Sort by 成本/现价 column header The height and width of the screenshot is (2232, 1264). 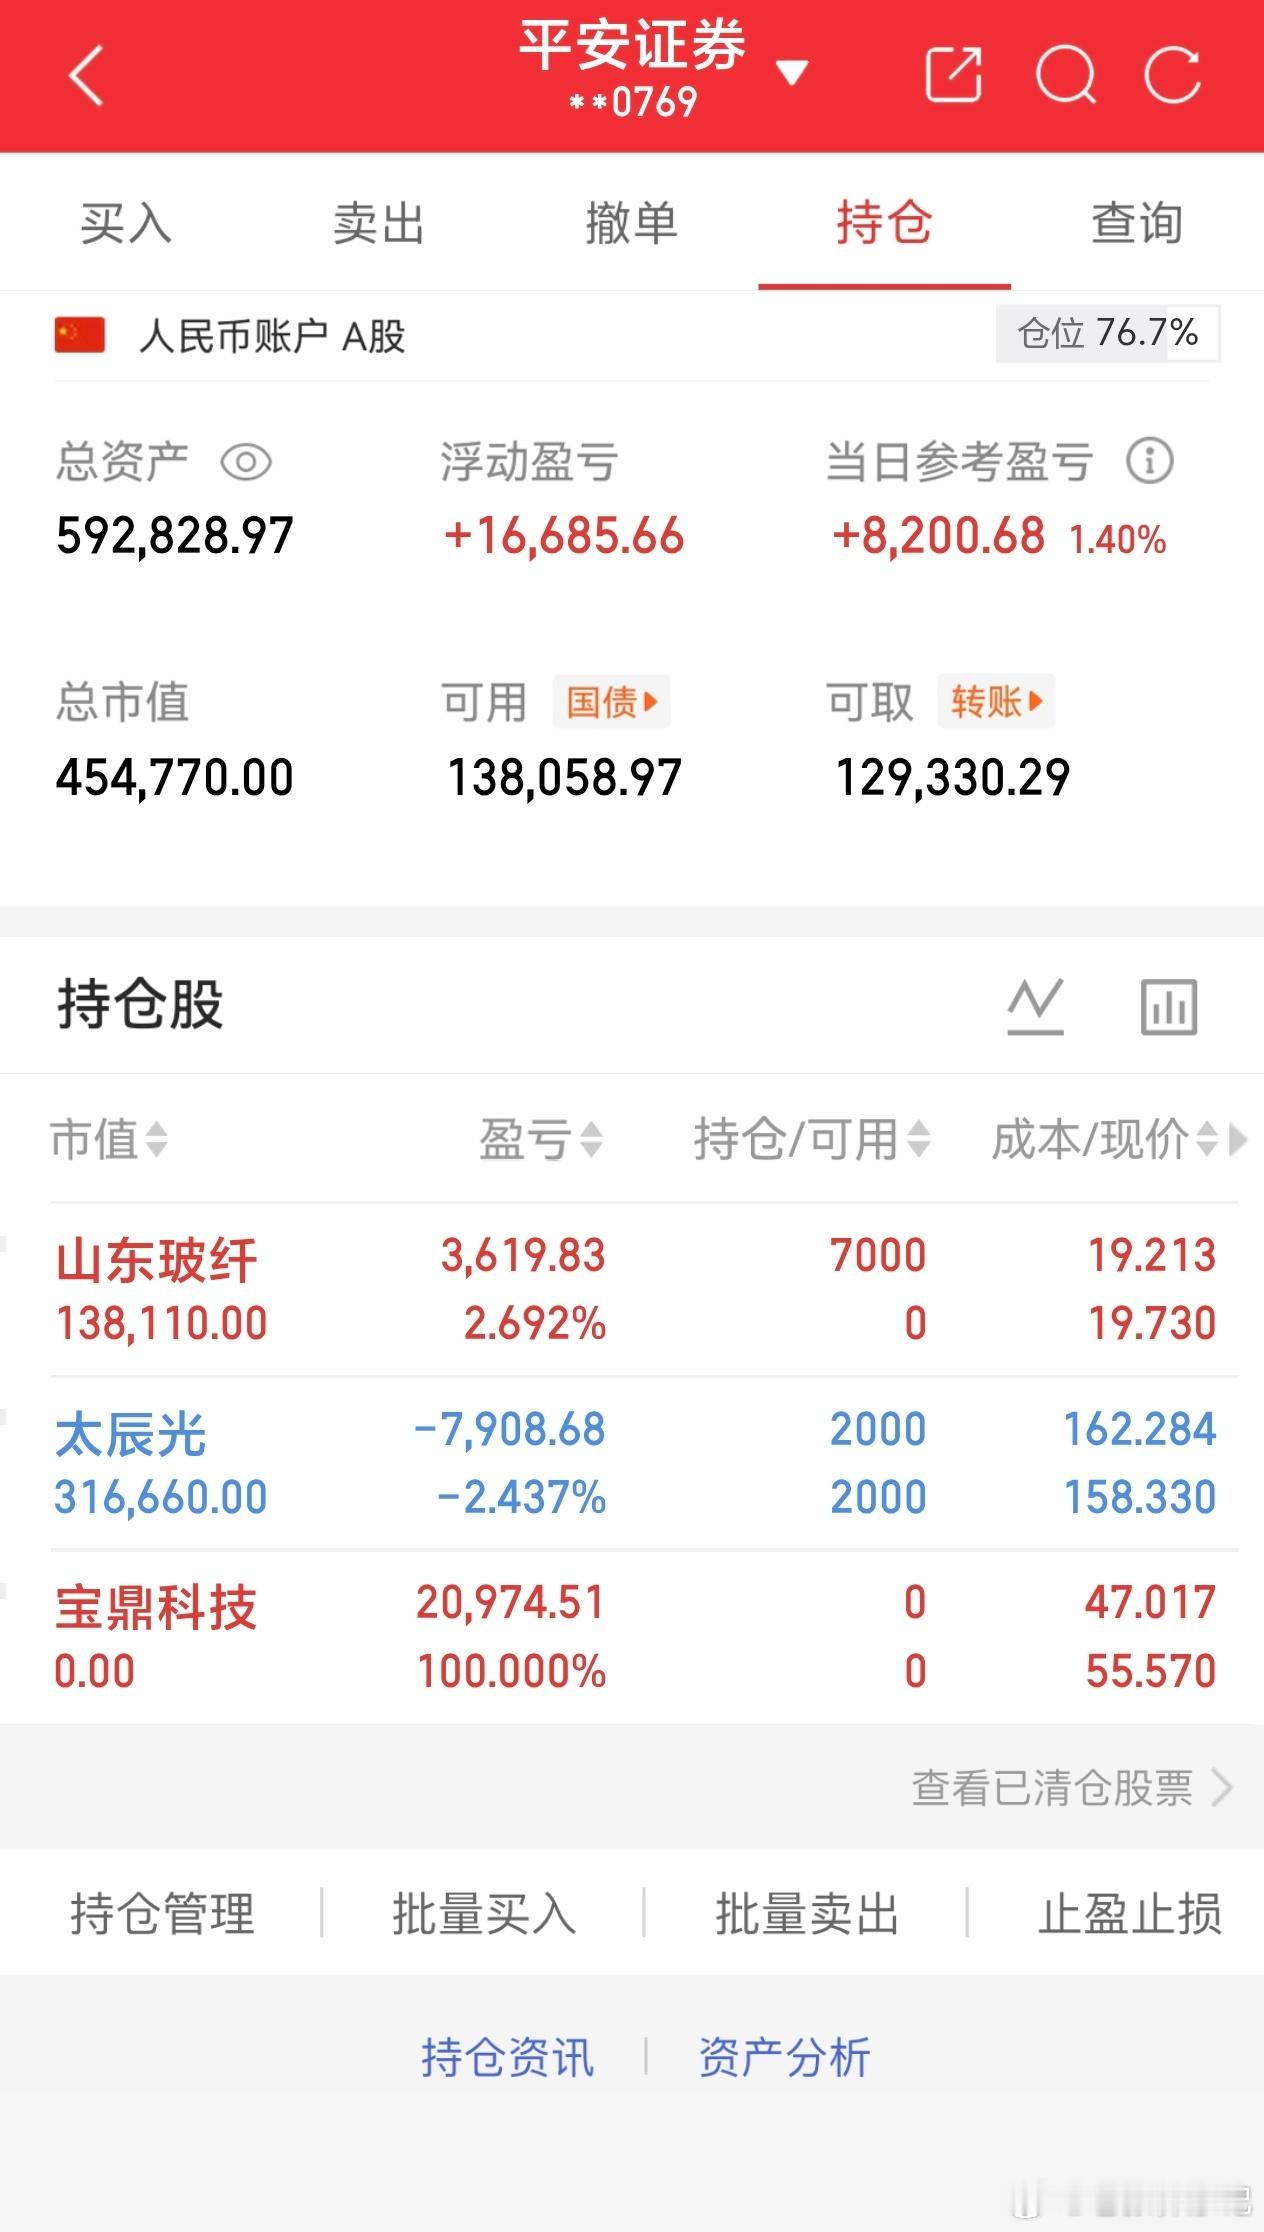(x=1104, y=1138)
